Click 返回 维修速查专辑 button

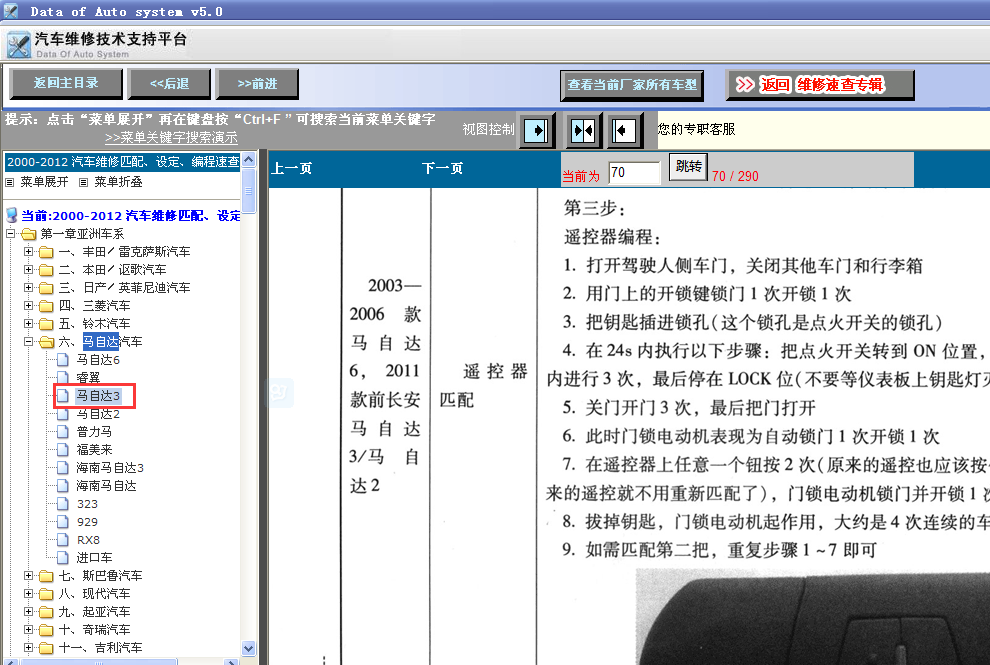pyautogui.click(x=820, y=85)
